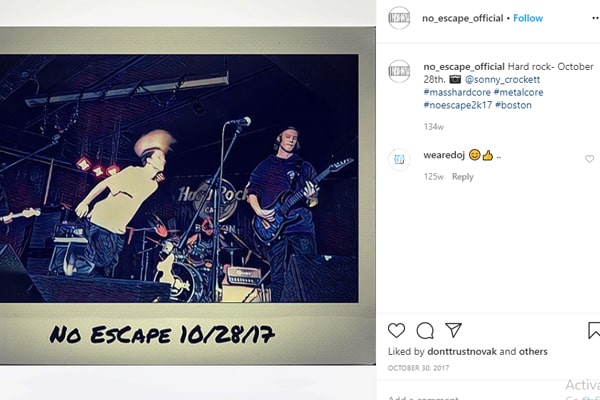Image resolution: width=600 pixels, height=400 pixels.
Task: Show the list of others who liked
Action: [x=533, y=351]
